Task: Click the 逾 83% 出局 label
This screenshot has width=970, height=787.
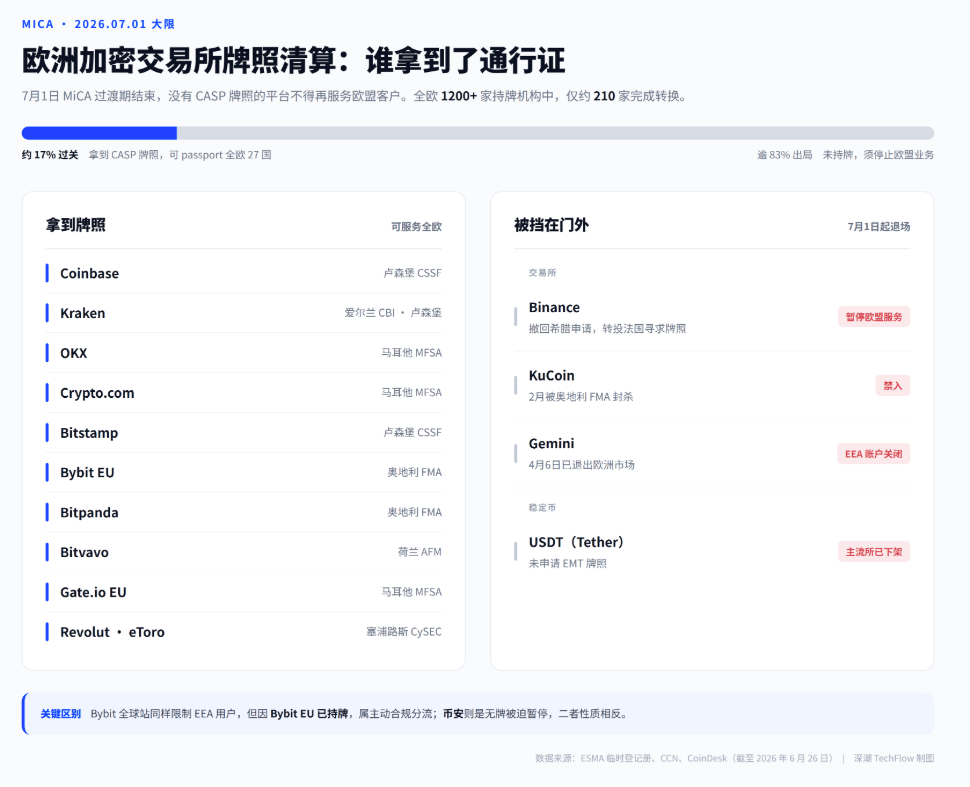Action: click(784, 155)
